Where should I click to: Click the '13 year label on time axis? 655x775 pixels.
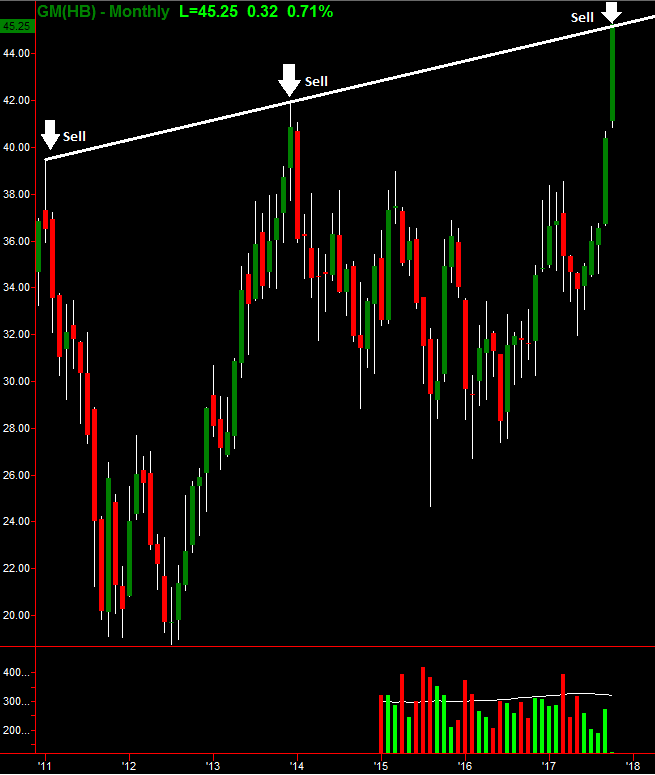point(213,766)
